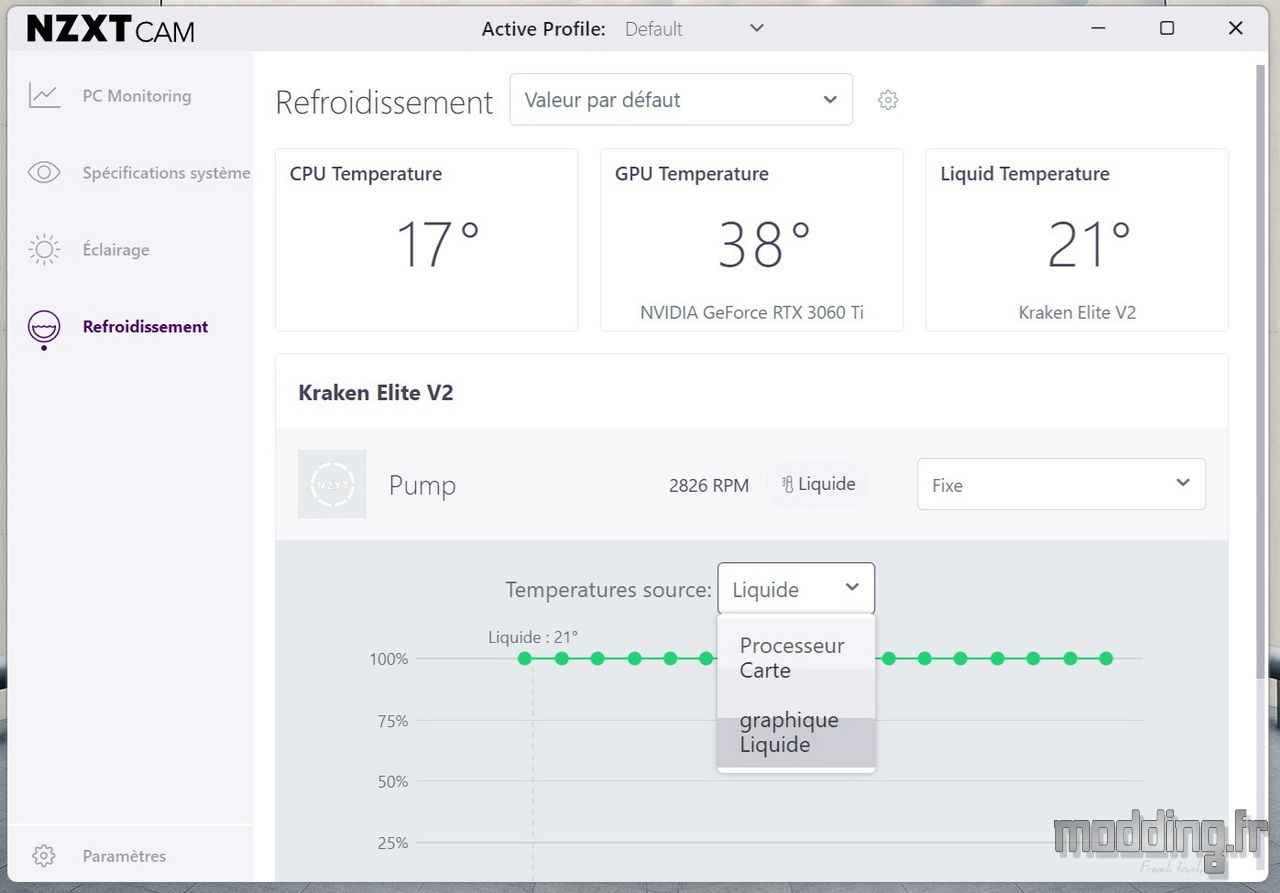
Task: Click the gear icon next to Paramètres
Action: pyautogui.click(x=44, y=856)
